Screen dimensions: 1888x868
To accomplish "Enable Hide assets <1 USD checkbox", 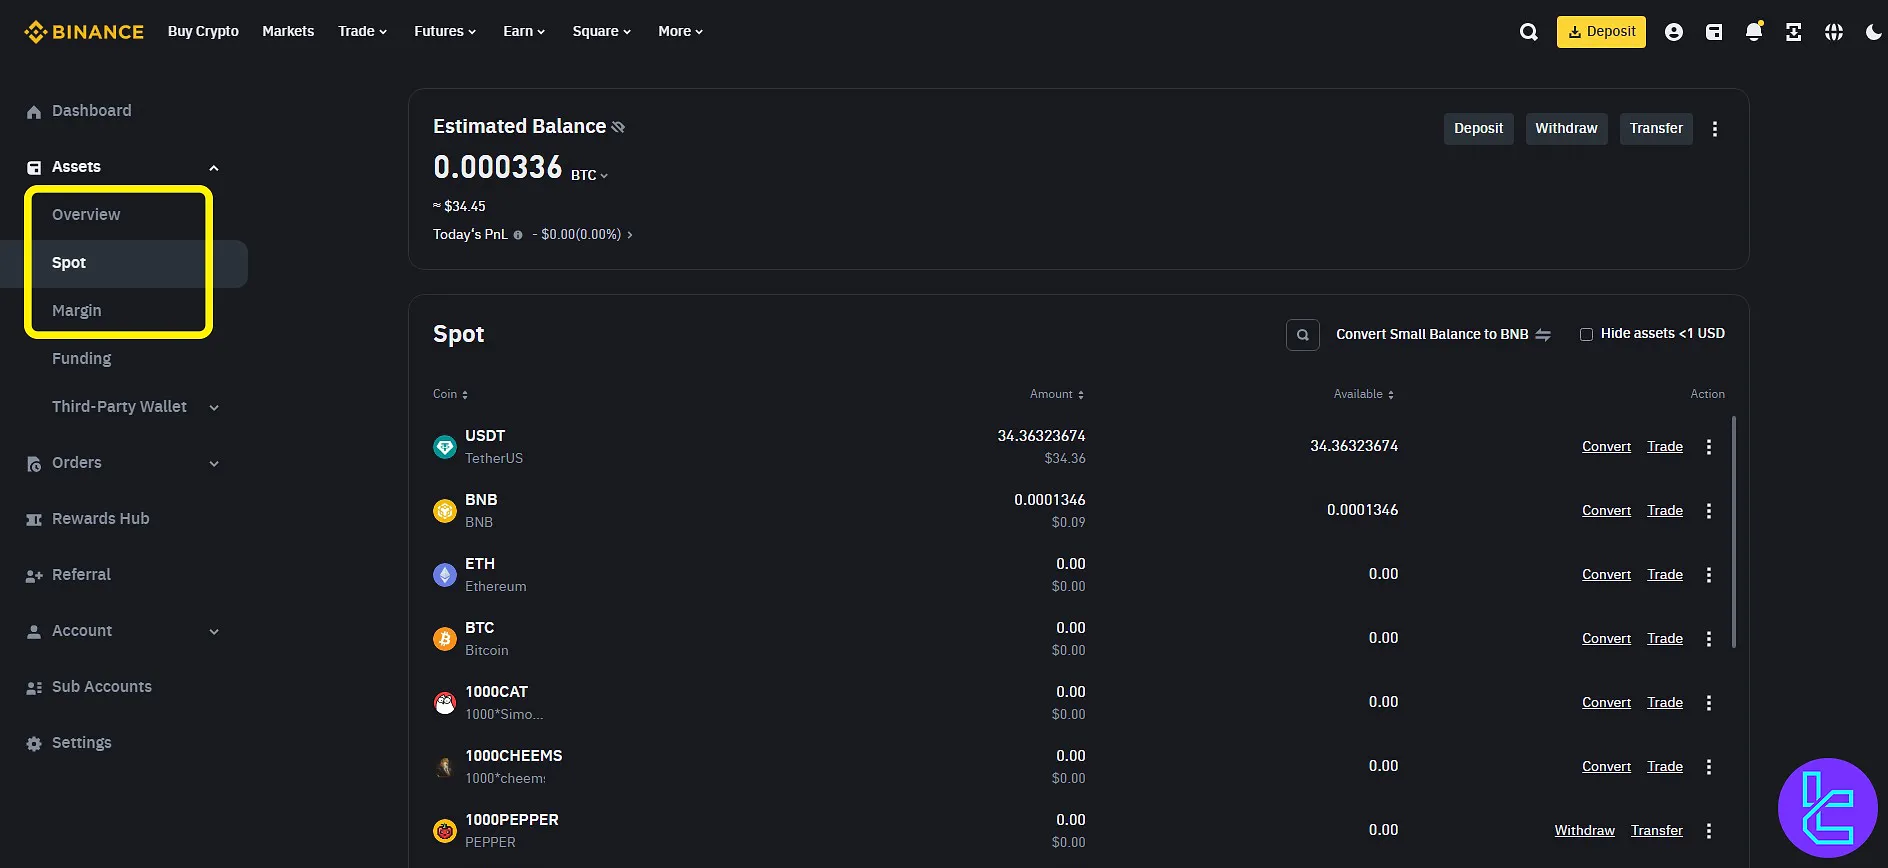I will pos(1586,334).
